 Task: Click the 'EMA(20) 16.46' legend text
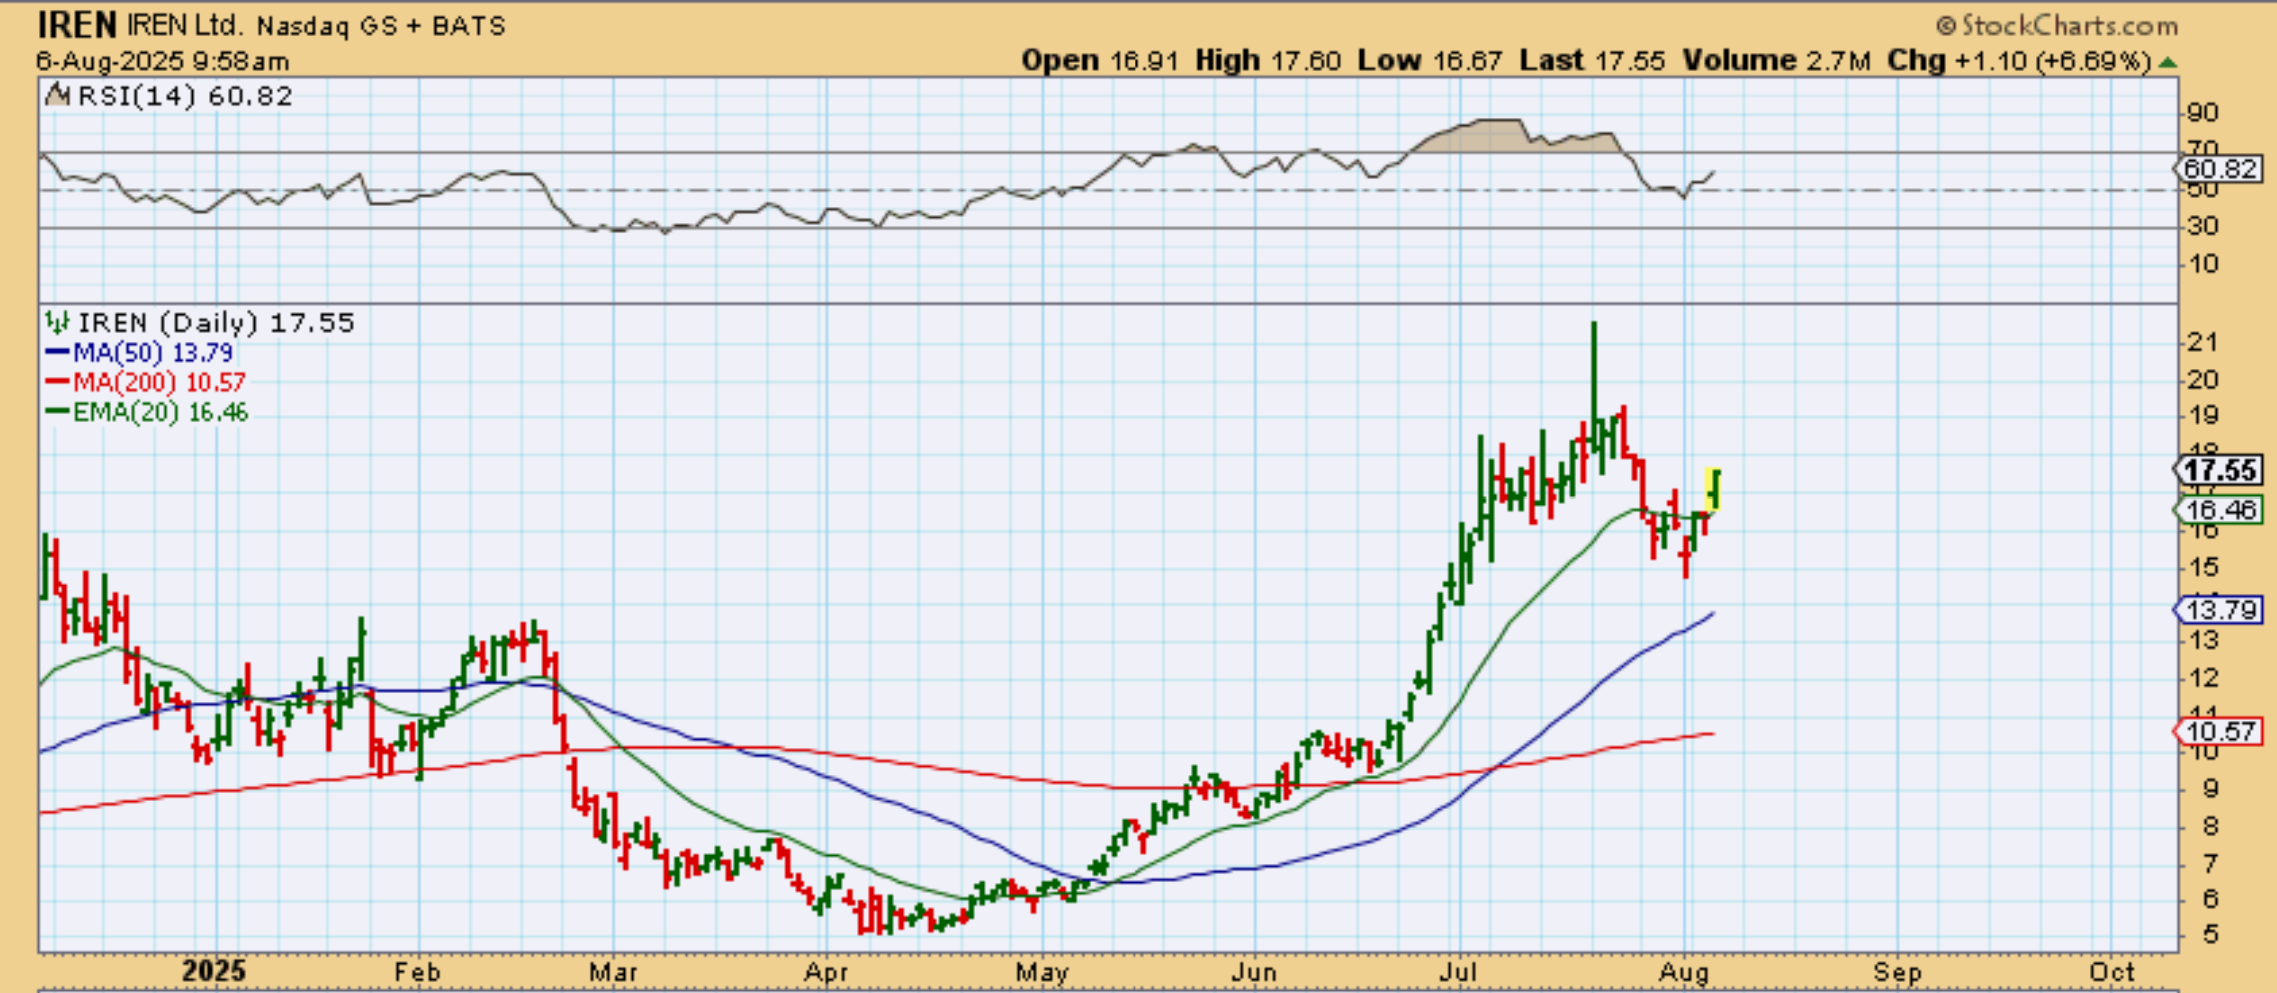pos(160,412)
